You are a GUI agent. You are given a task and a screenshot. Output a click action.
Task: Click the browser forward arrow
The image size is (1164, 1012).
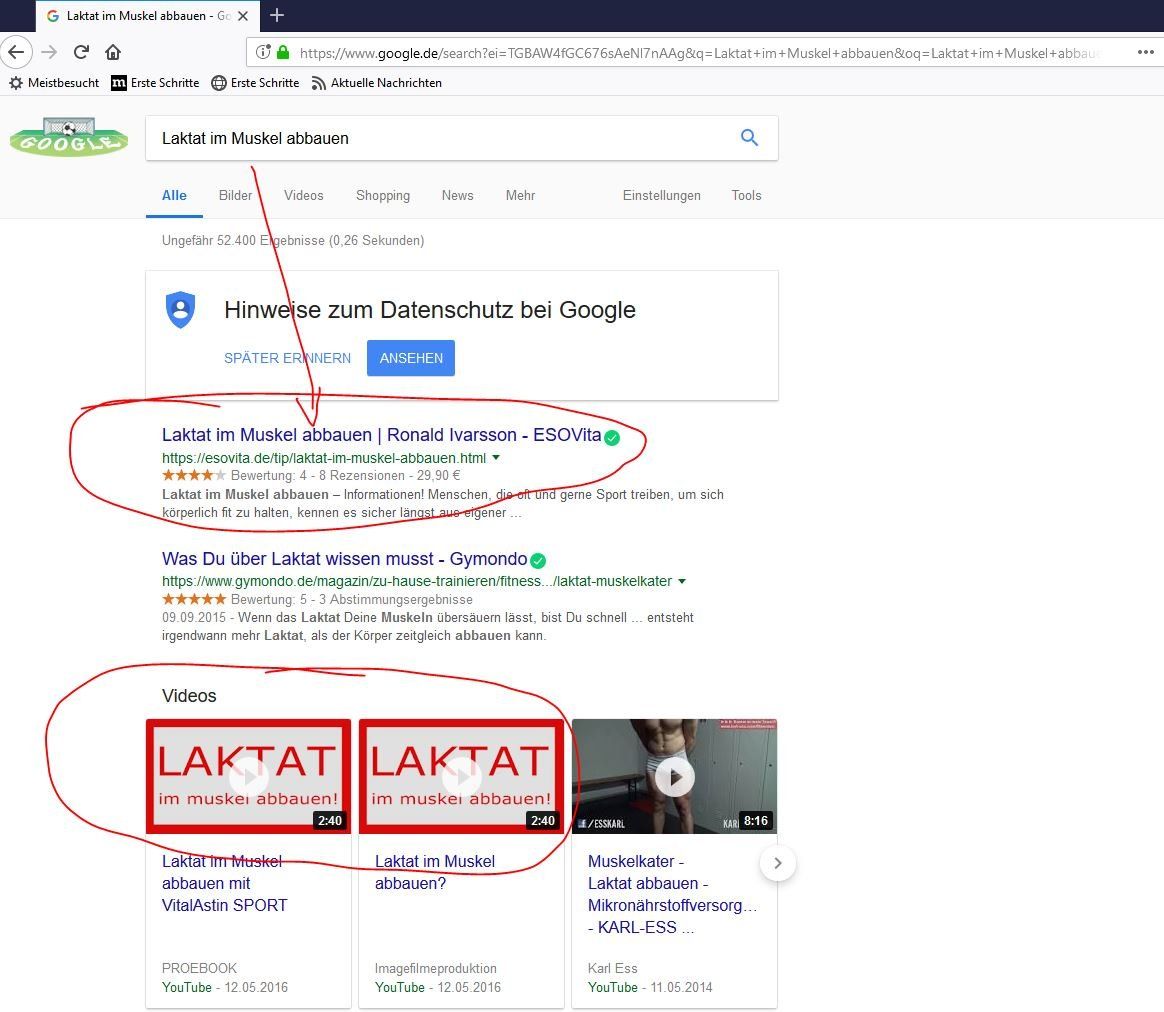(x=49, y=52)
